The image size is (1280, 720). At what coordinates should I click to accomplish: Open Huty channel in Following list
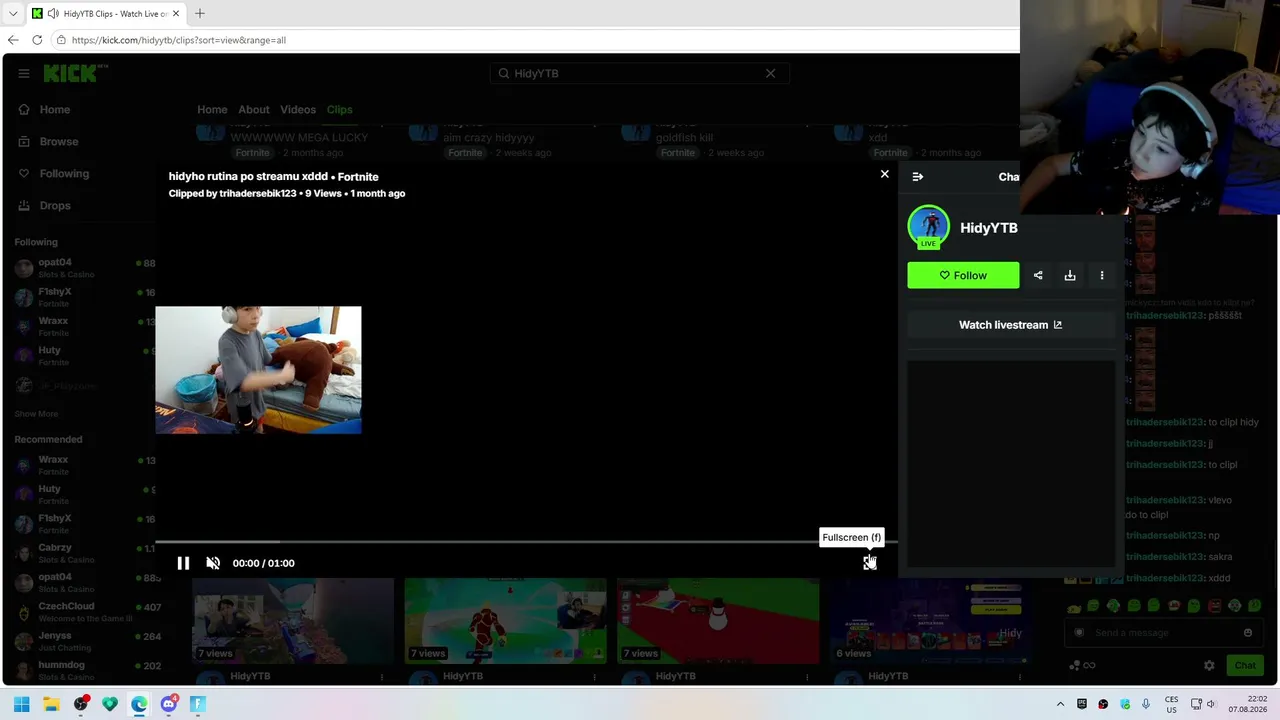pos(85,356)
